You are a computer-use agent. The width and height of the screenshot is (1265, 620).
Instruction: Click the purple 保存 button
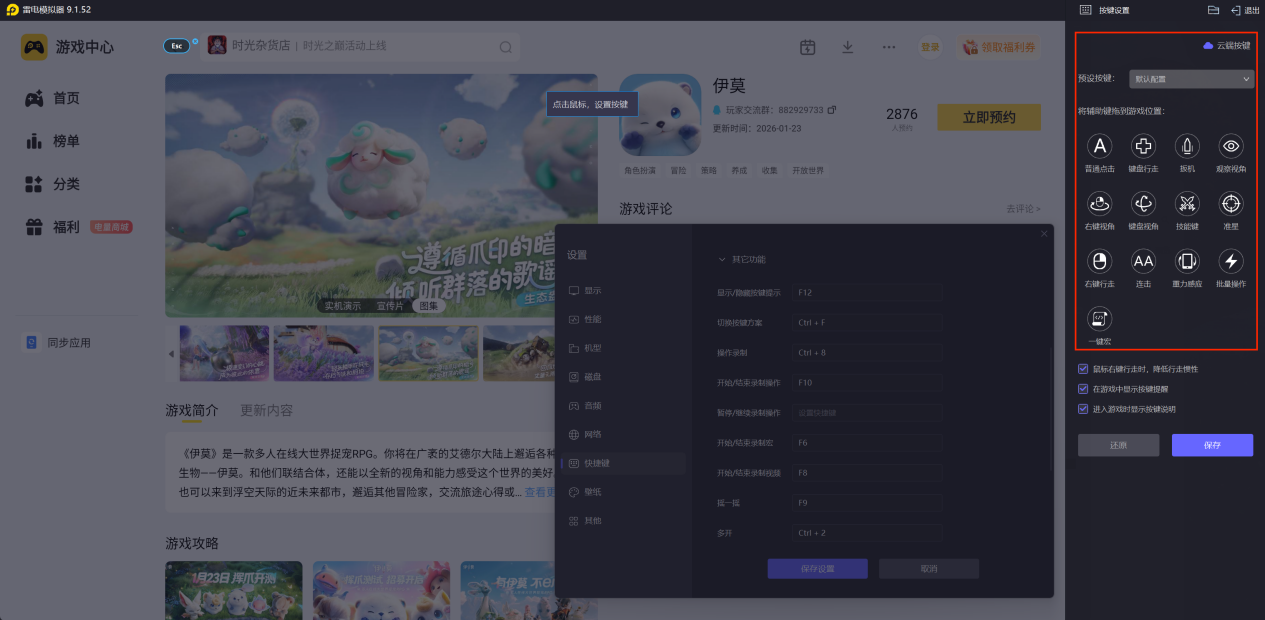coord(1212,445)
